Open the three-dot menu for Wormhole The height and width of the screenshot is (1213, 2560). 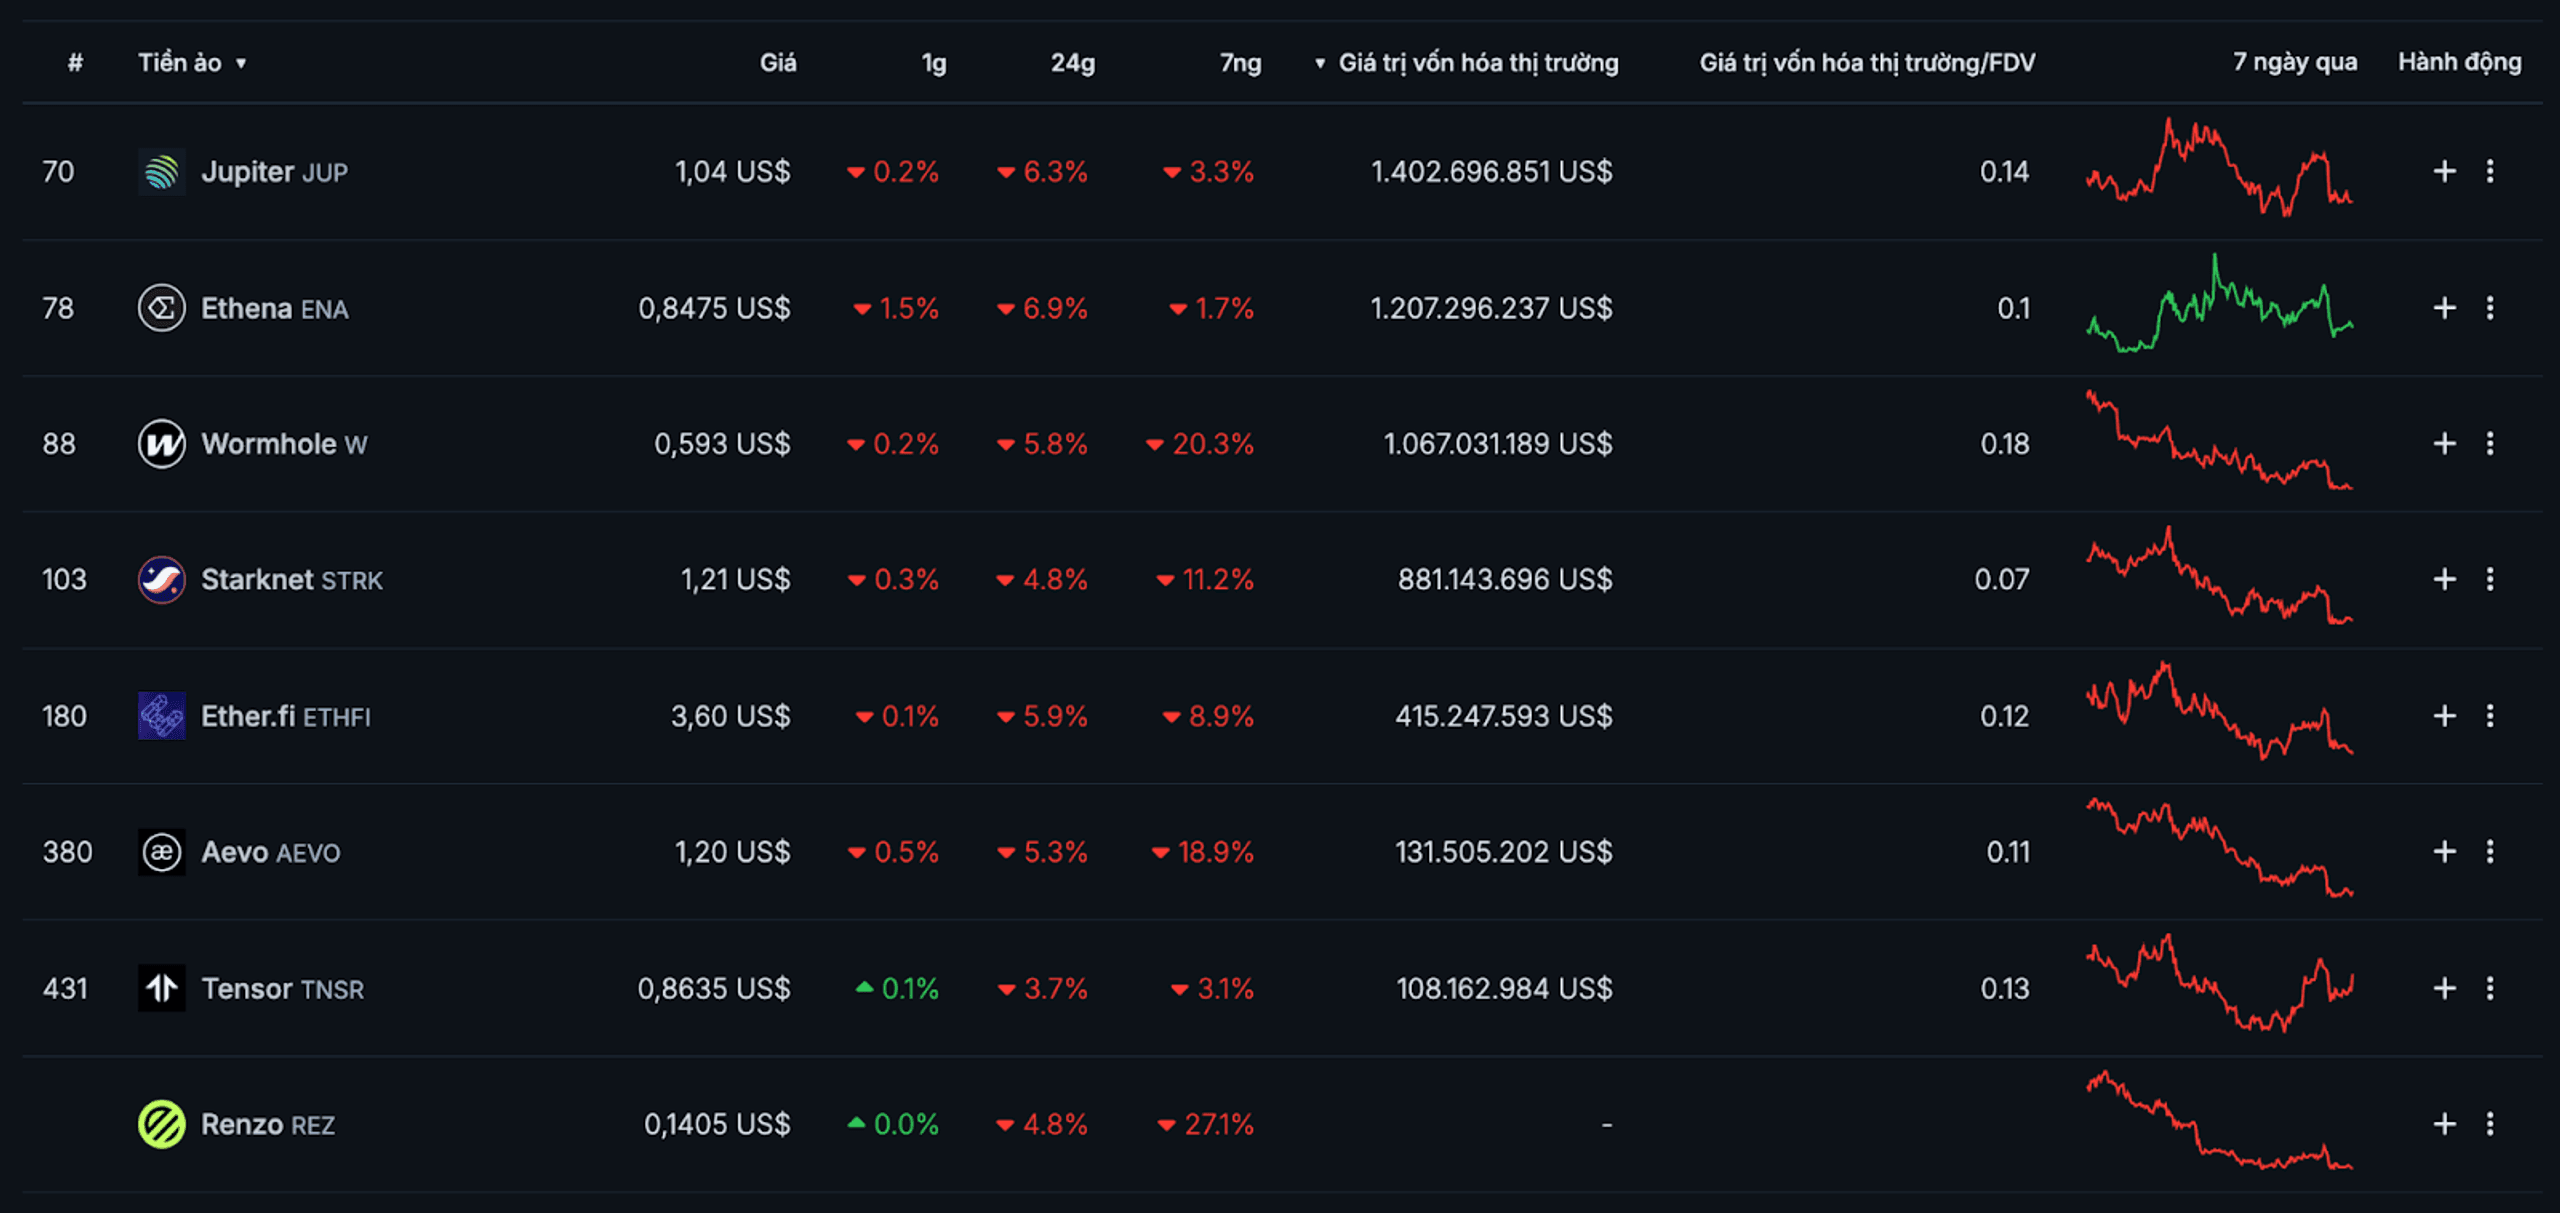[2490, 443]
